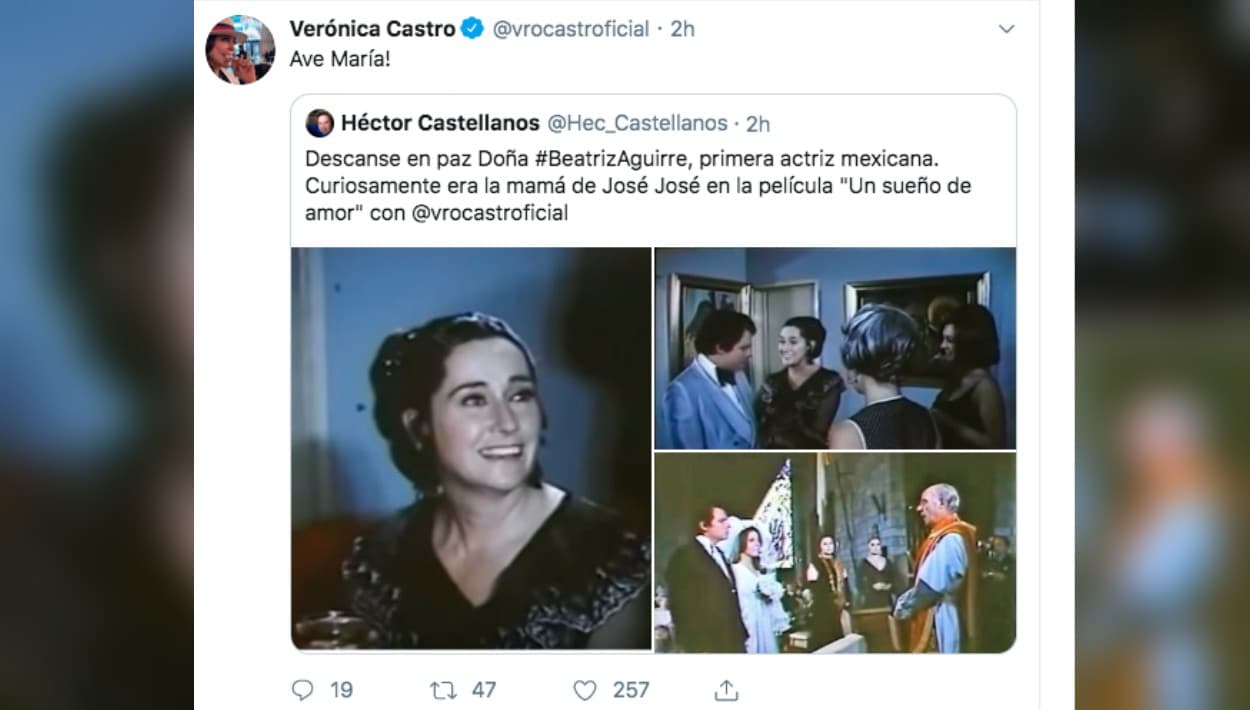Open the share icon below the tweet
Viewport: 1250px width, 710px height.
[726, 689]
